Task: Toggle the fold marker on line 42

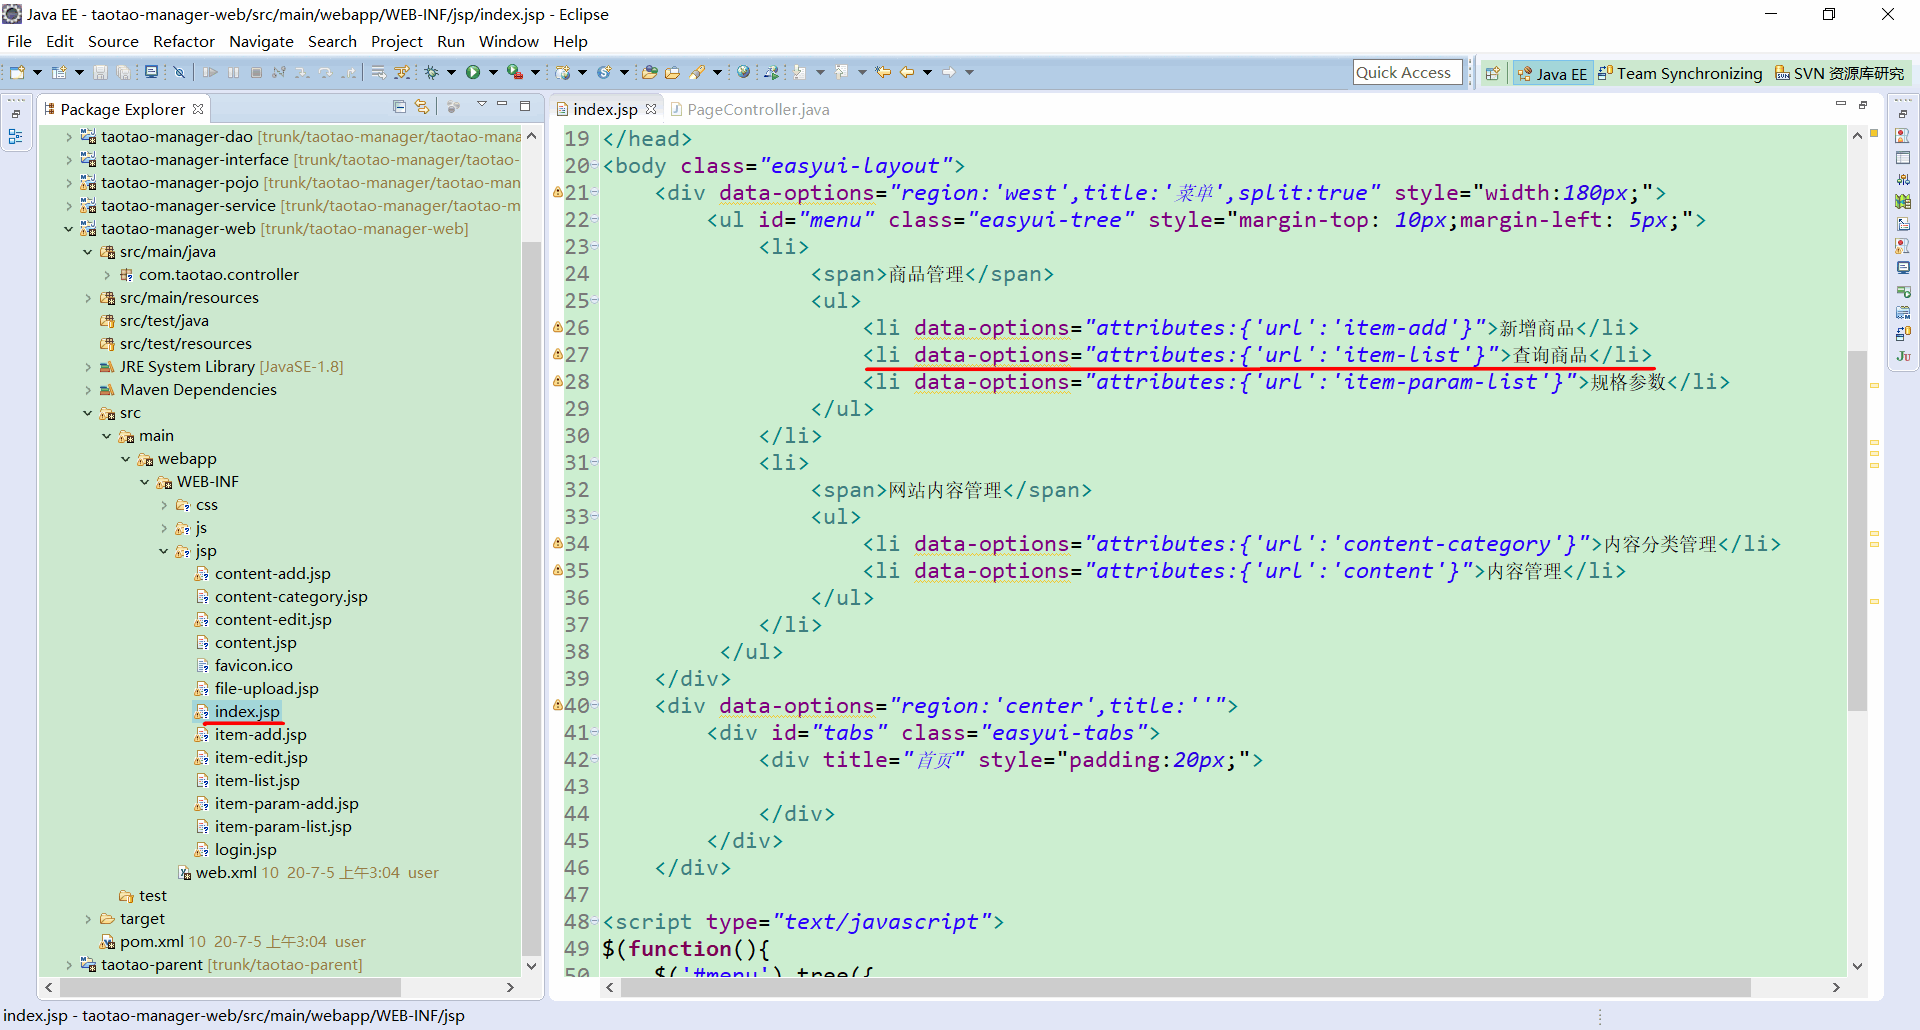Action: pyautogui.click(x=595, y=760)
